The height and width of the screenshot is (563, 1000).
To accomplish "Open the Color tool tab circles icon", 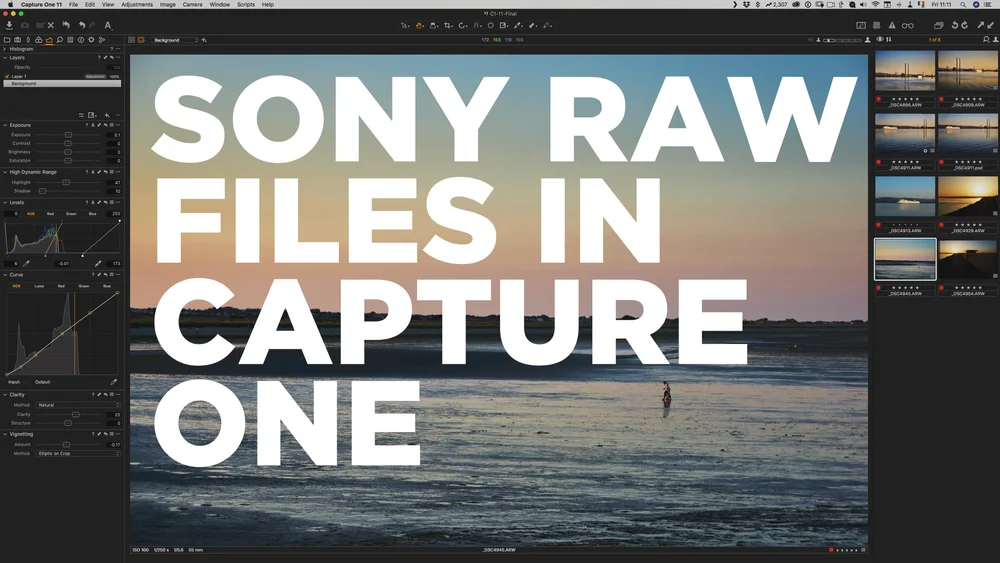I will [x=38, y=40].
